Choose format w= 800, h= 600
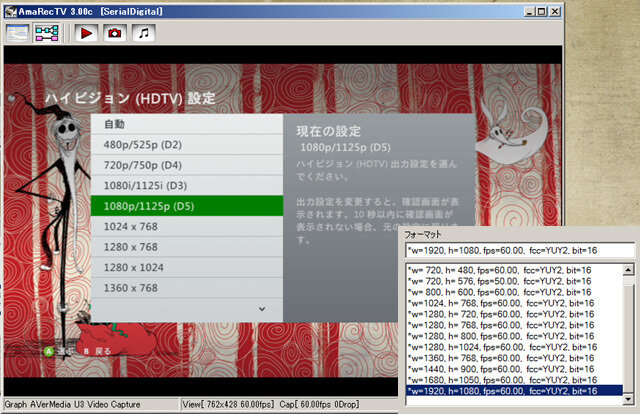This screenshot has height=414, width=640. coord(514,292)
